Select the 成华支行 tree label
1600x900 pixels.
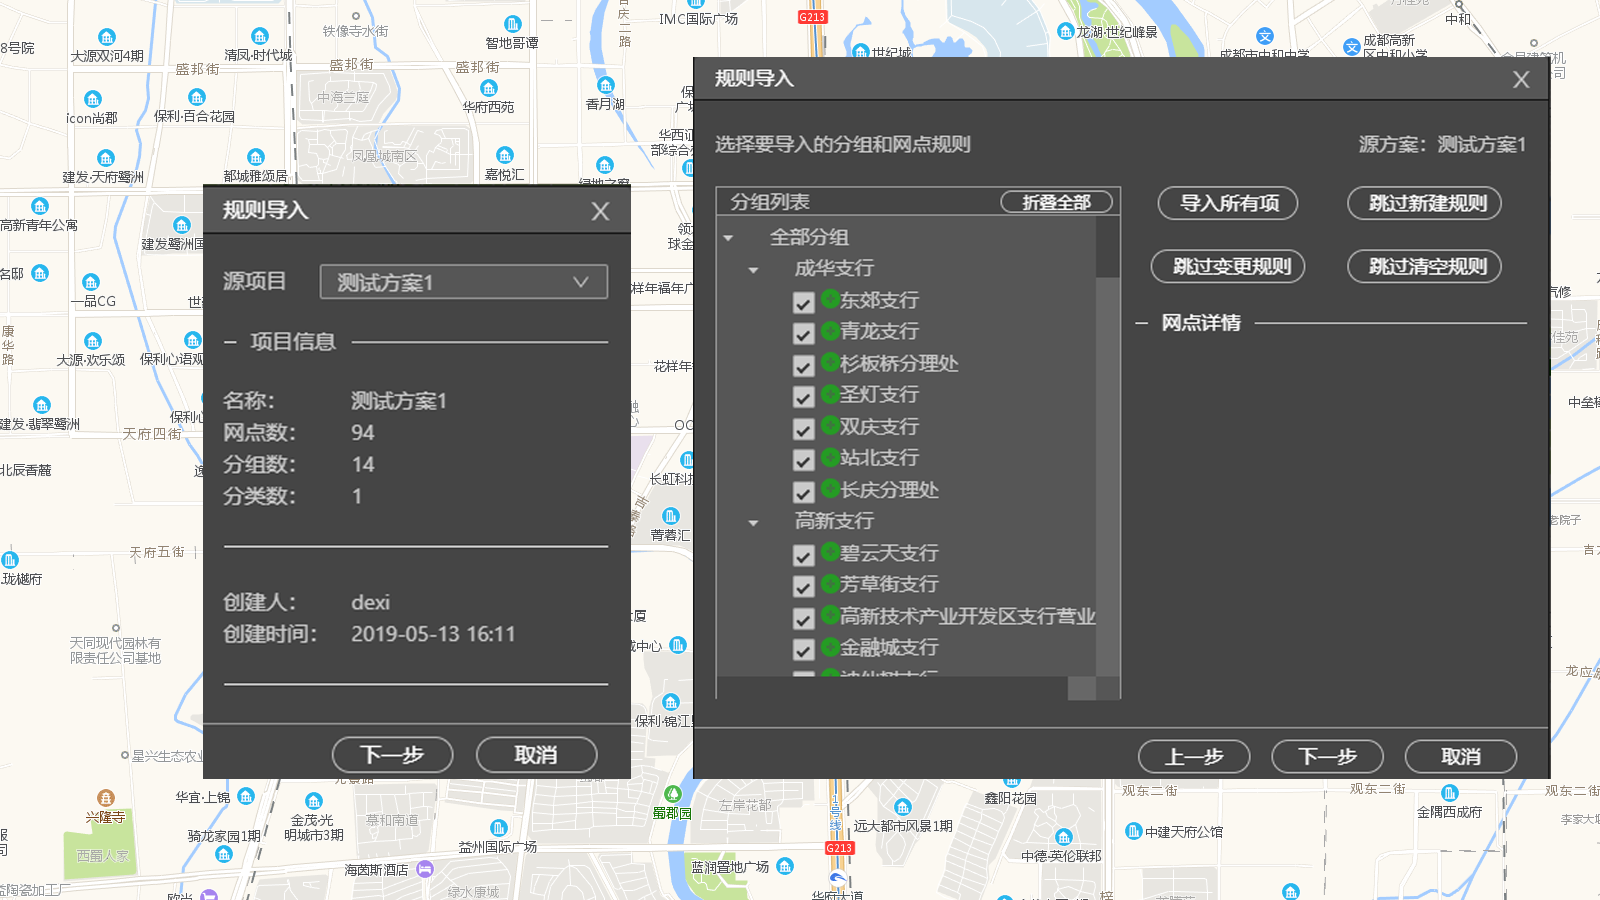click(x=834, y=269)
